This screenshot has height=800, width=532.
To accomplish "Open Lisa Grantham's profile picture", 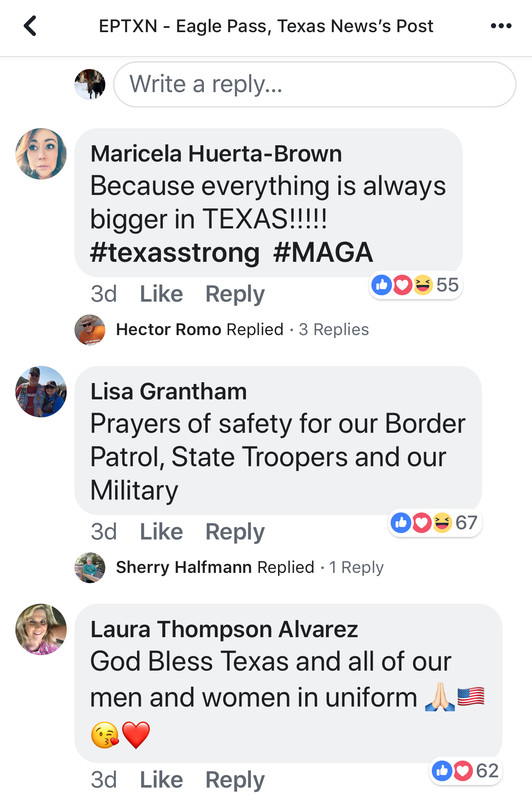I will 41,391.
